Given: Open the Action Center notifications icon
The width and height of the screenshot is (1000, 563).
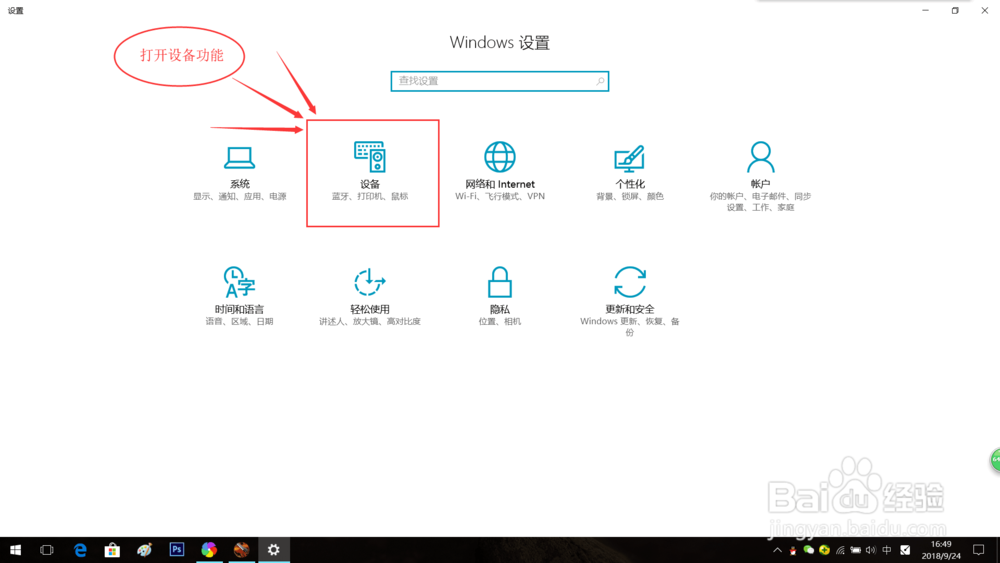Looking at the screenshot, I should click(978, 550).
